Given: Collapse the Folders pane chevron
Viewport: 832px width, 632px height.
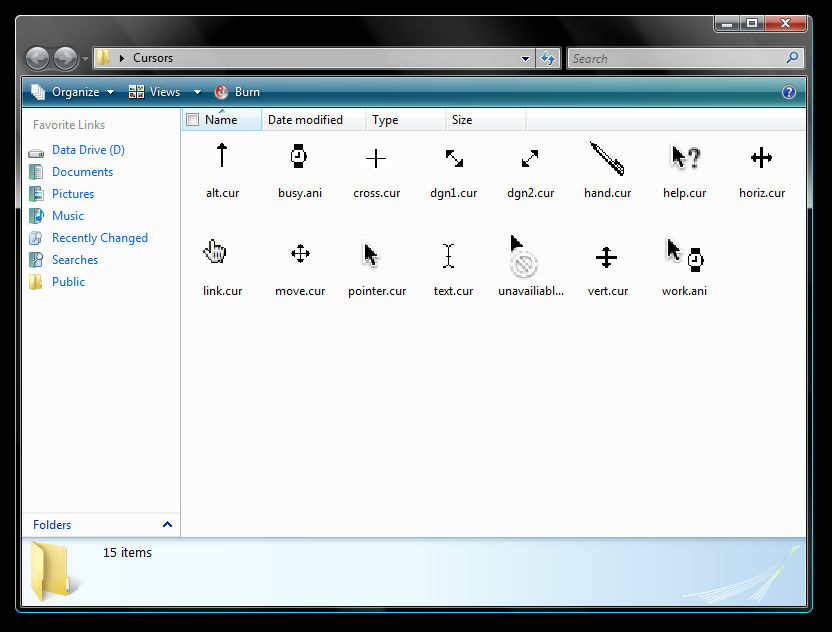Looking at the screenshot, I should click(x=167, y=524).
